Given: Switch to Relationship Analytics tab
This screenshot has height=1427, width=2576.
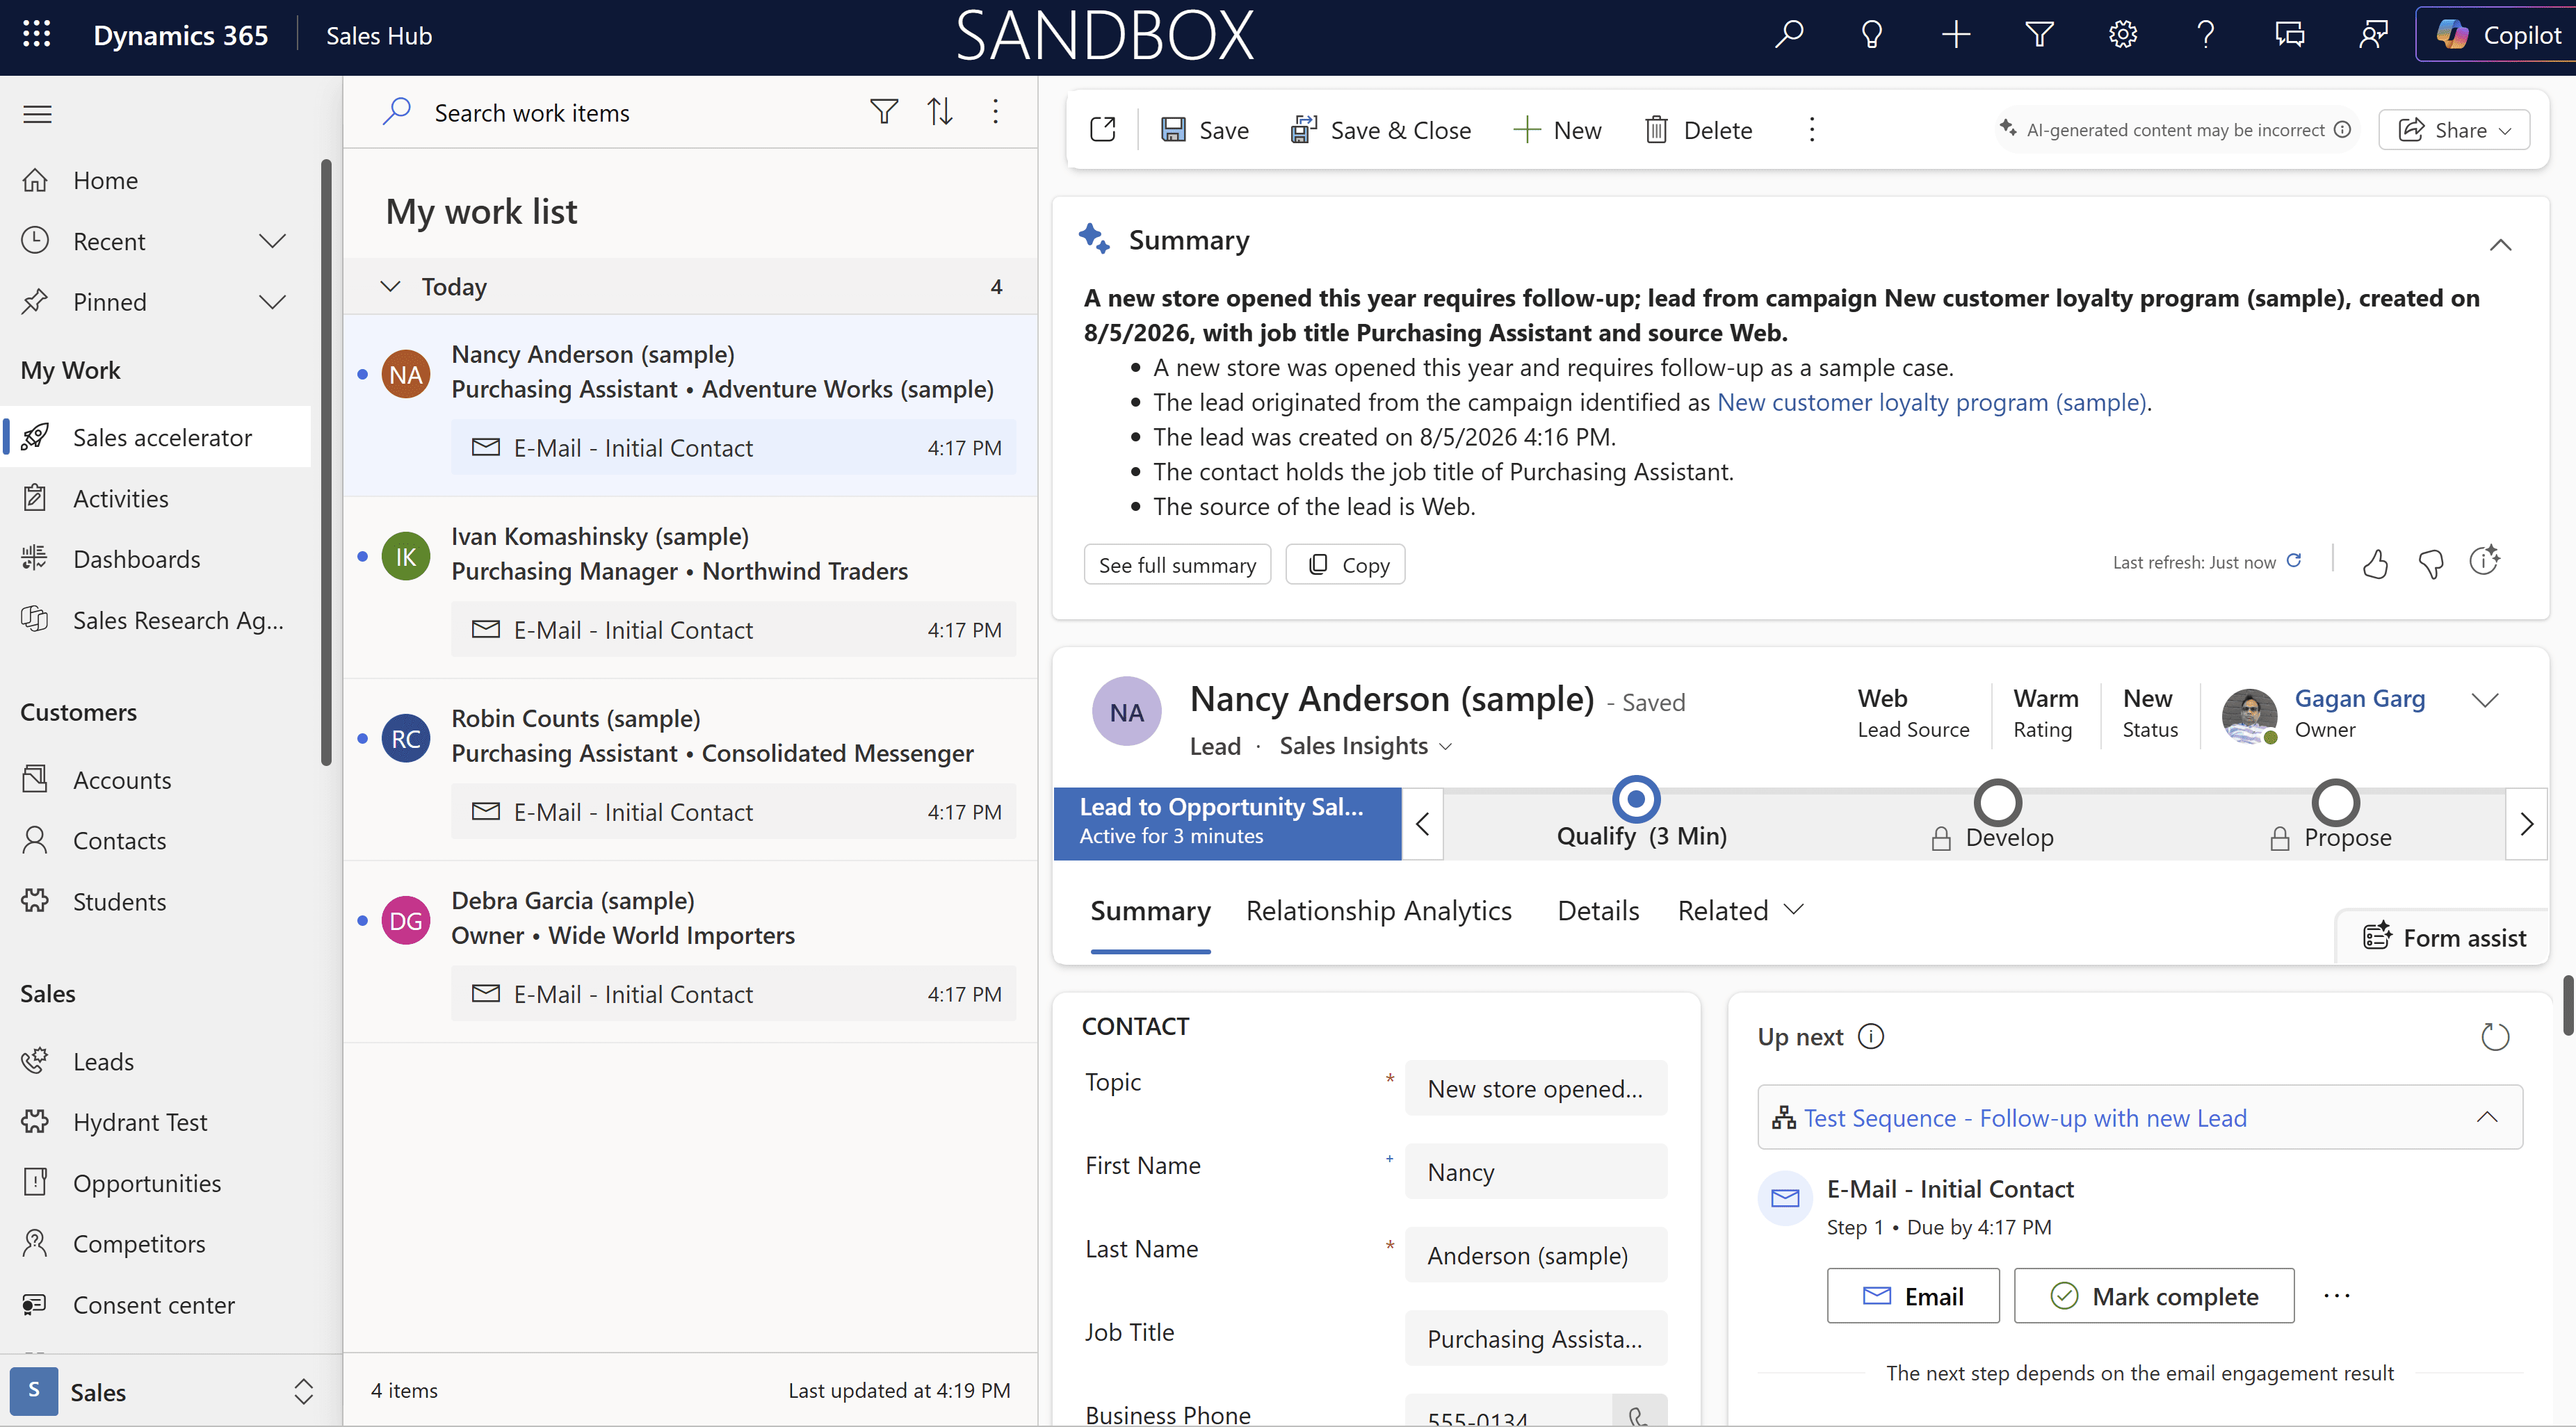Looking at the screenshot, I should [1378, 911].
